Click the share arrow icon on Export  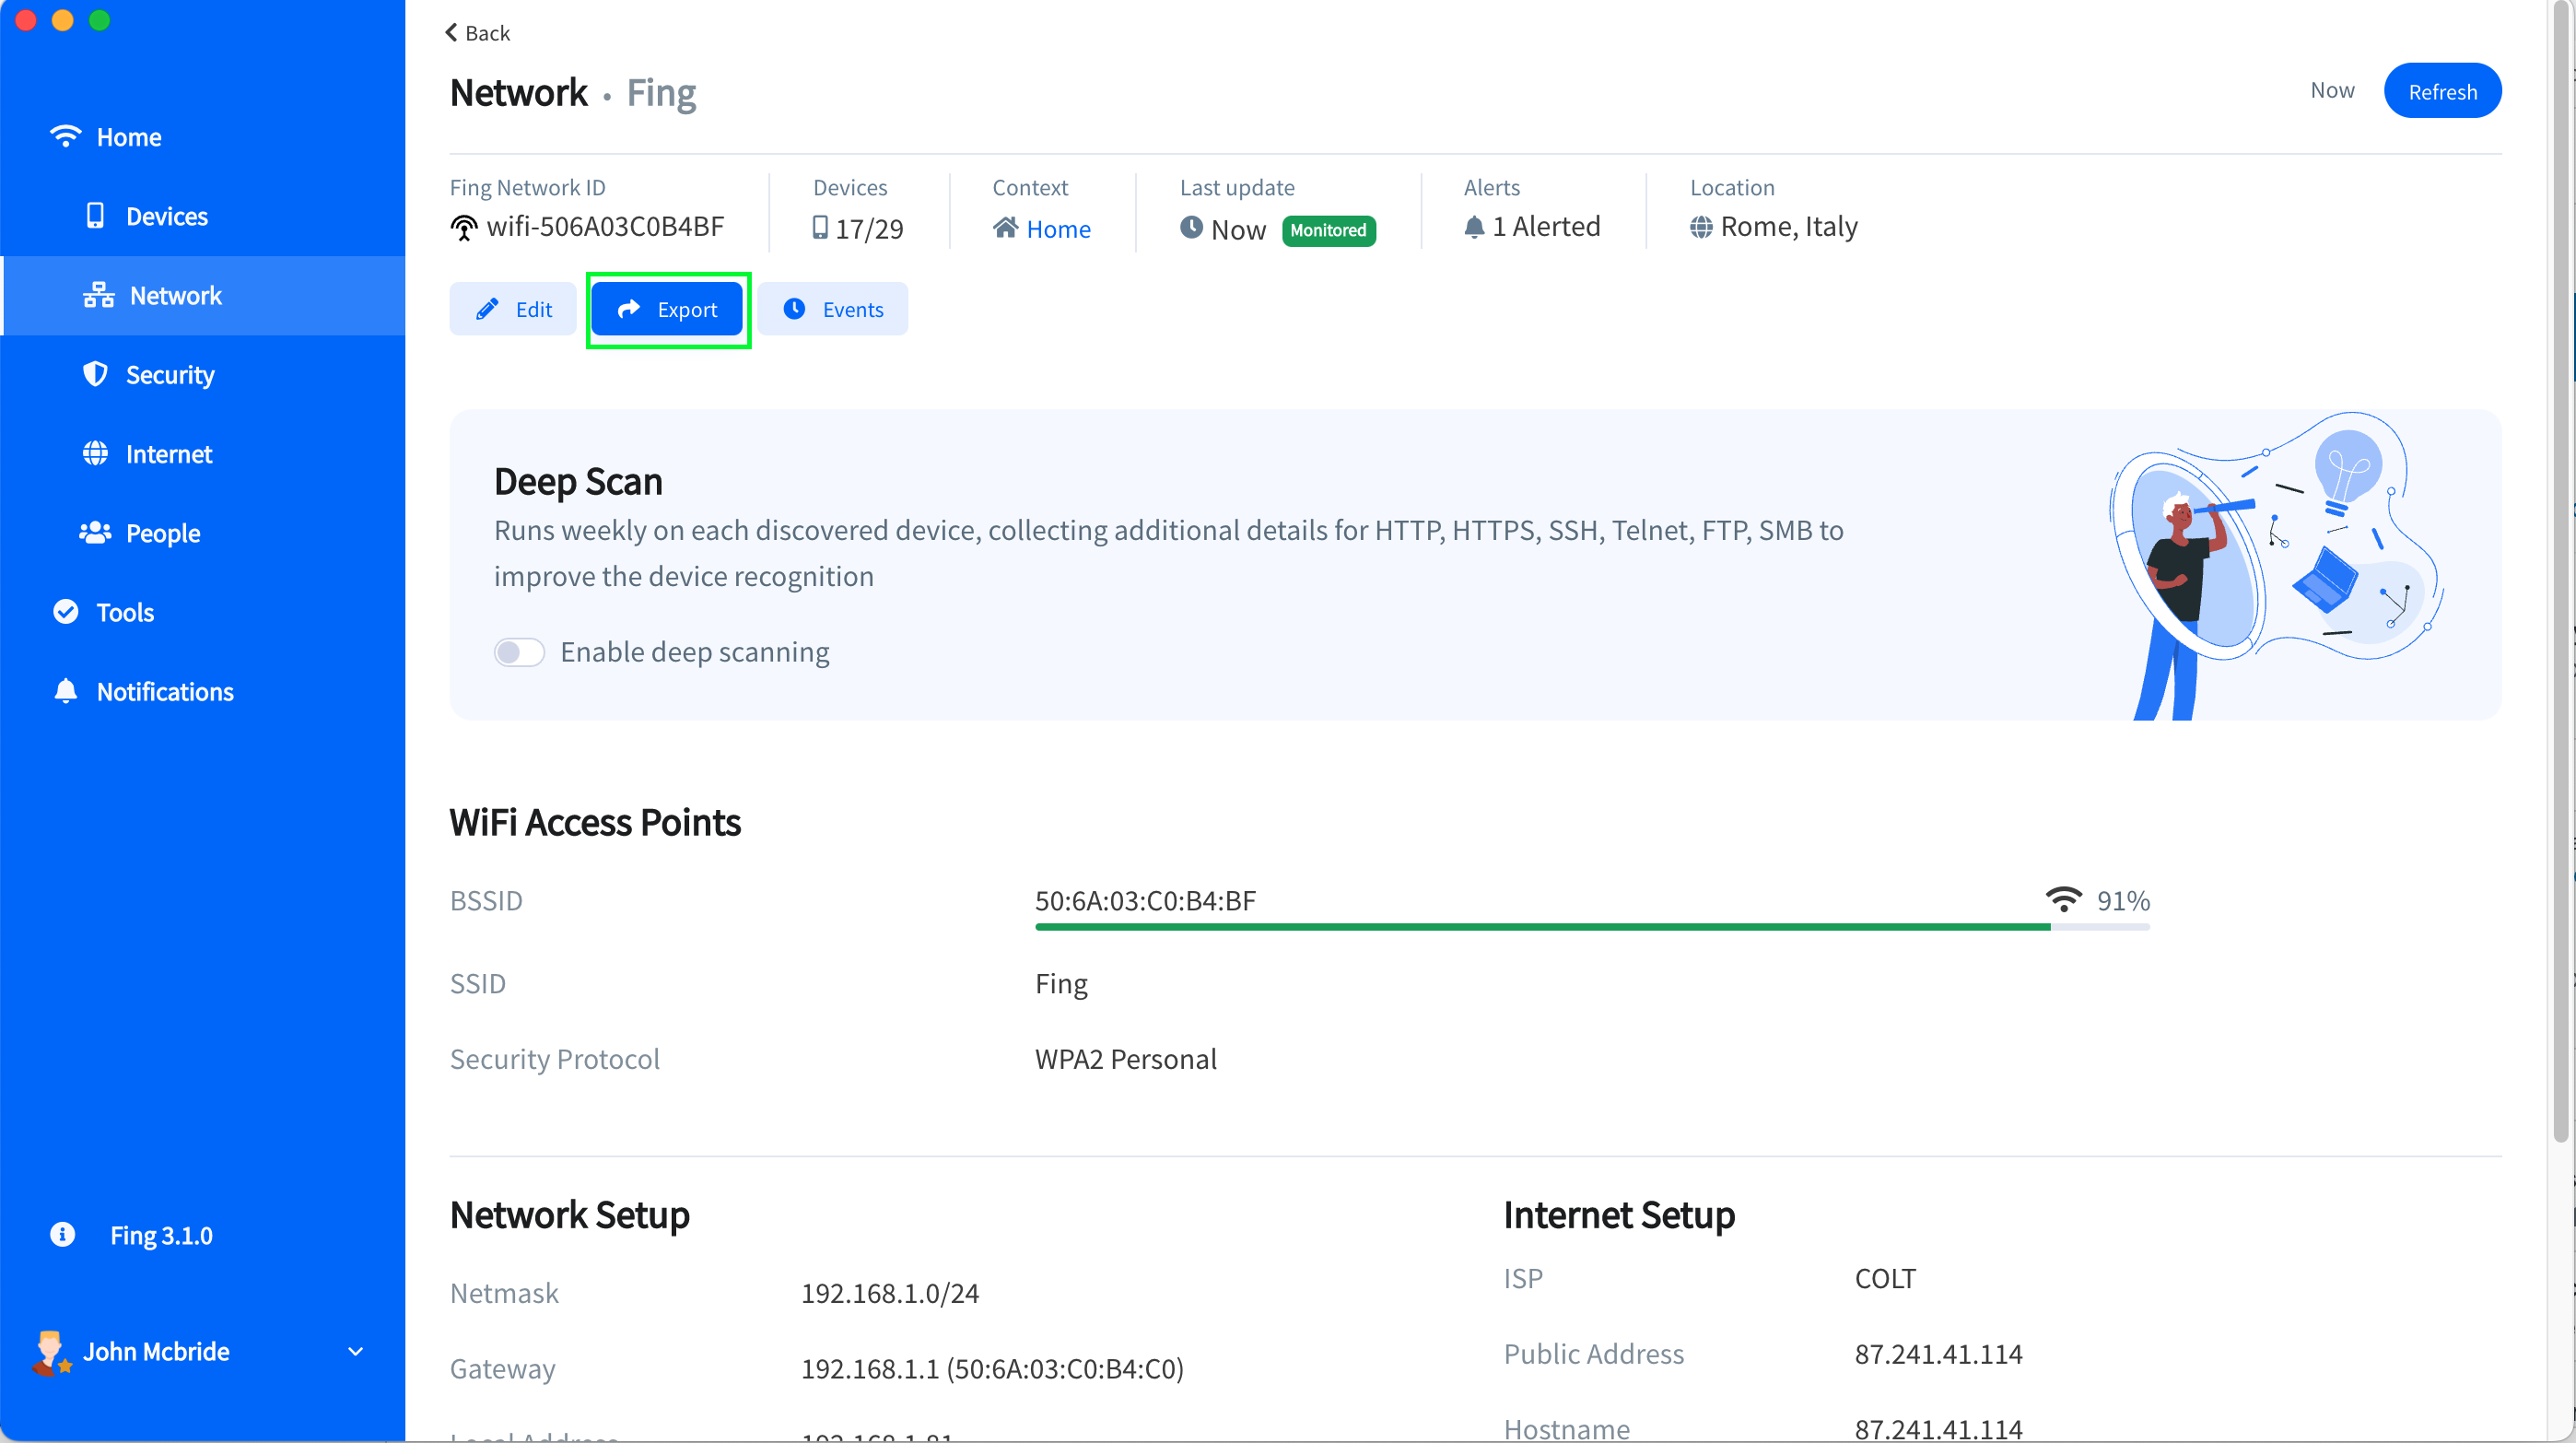[x=629, y=309]
